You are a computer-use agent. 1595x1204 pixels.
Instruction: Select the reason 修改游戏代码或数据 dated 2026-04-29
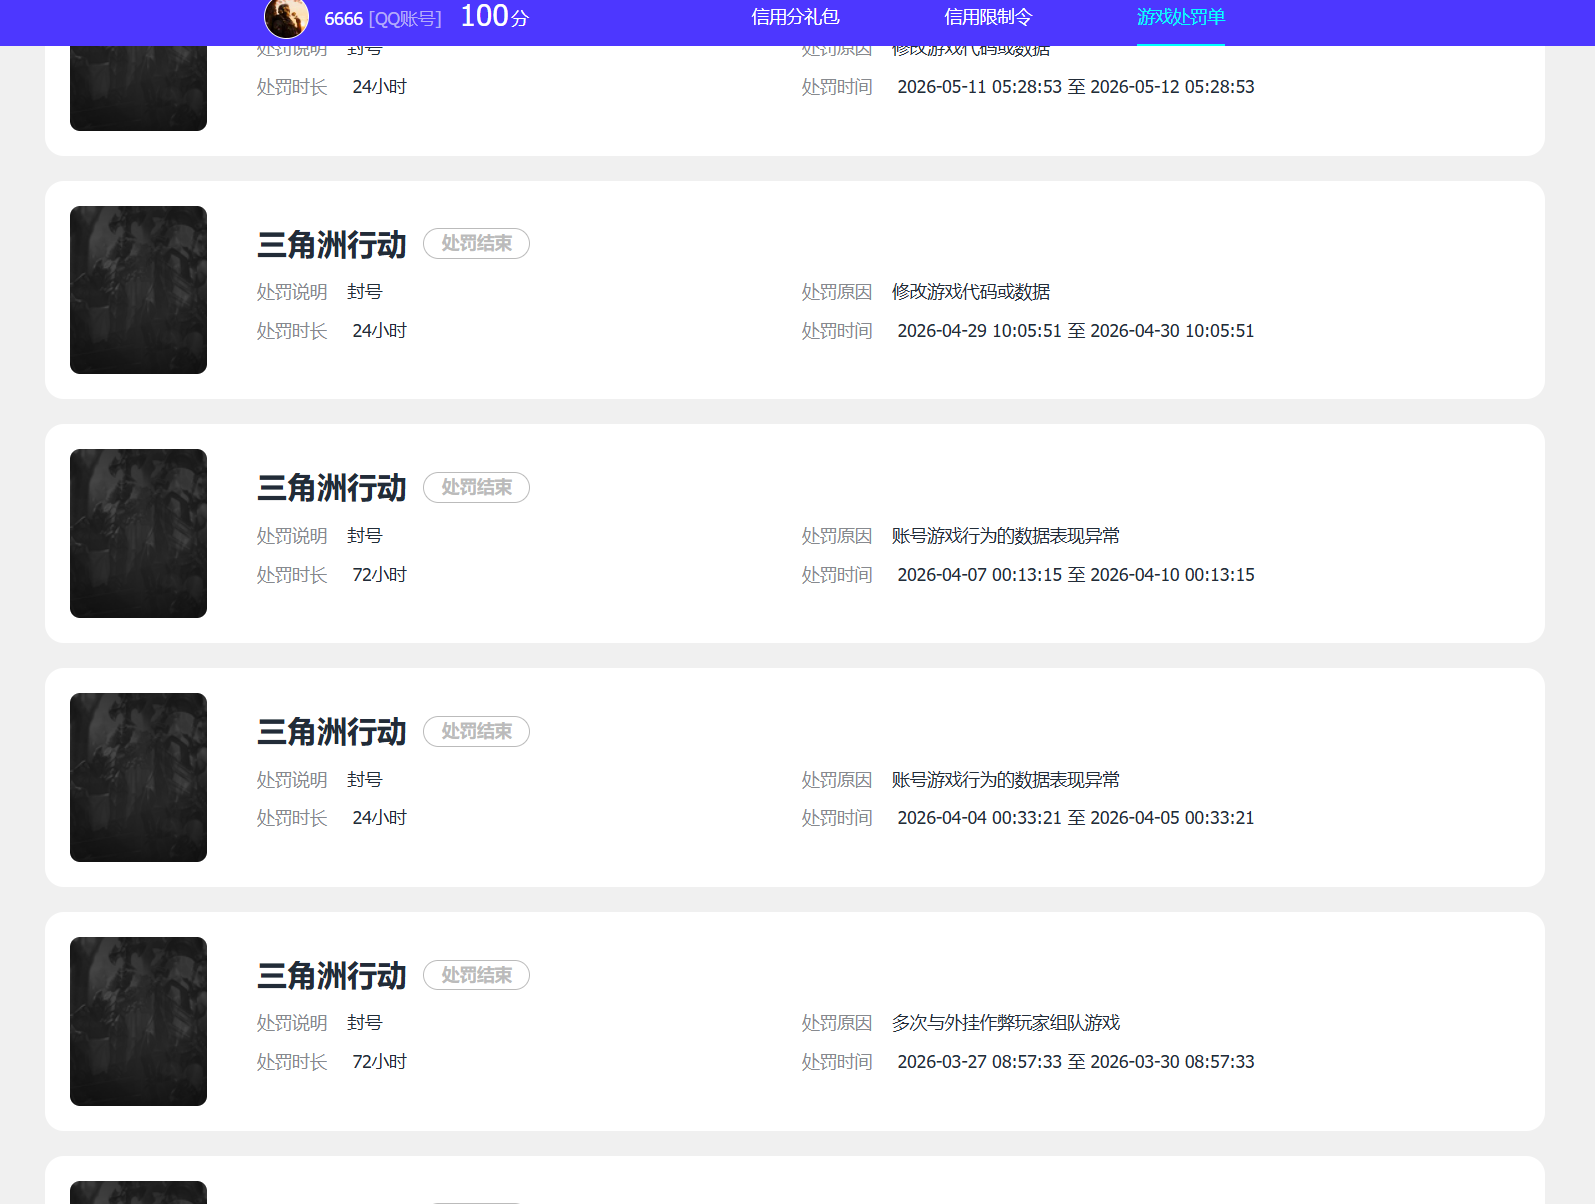click(x=971, y=292)
